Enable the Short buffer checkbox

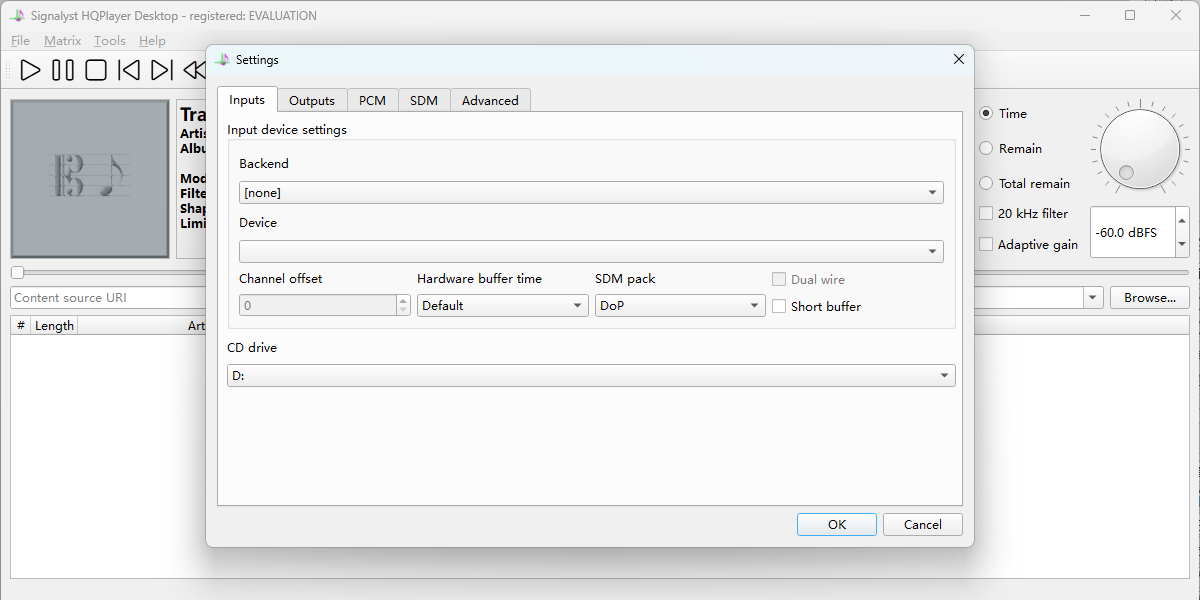click(779, 307)
